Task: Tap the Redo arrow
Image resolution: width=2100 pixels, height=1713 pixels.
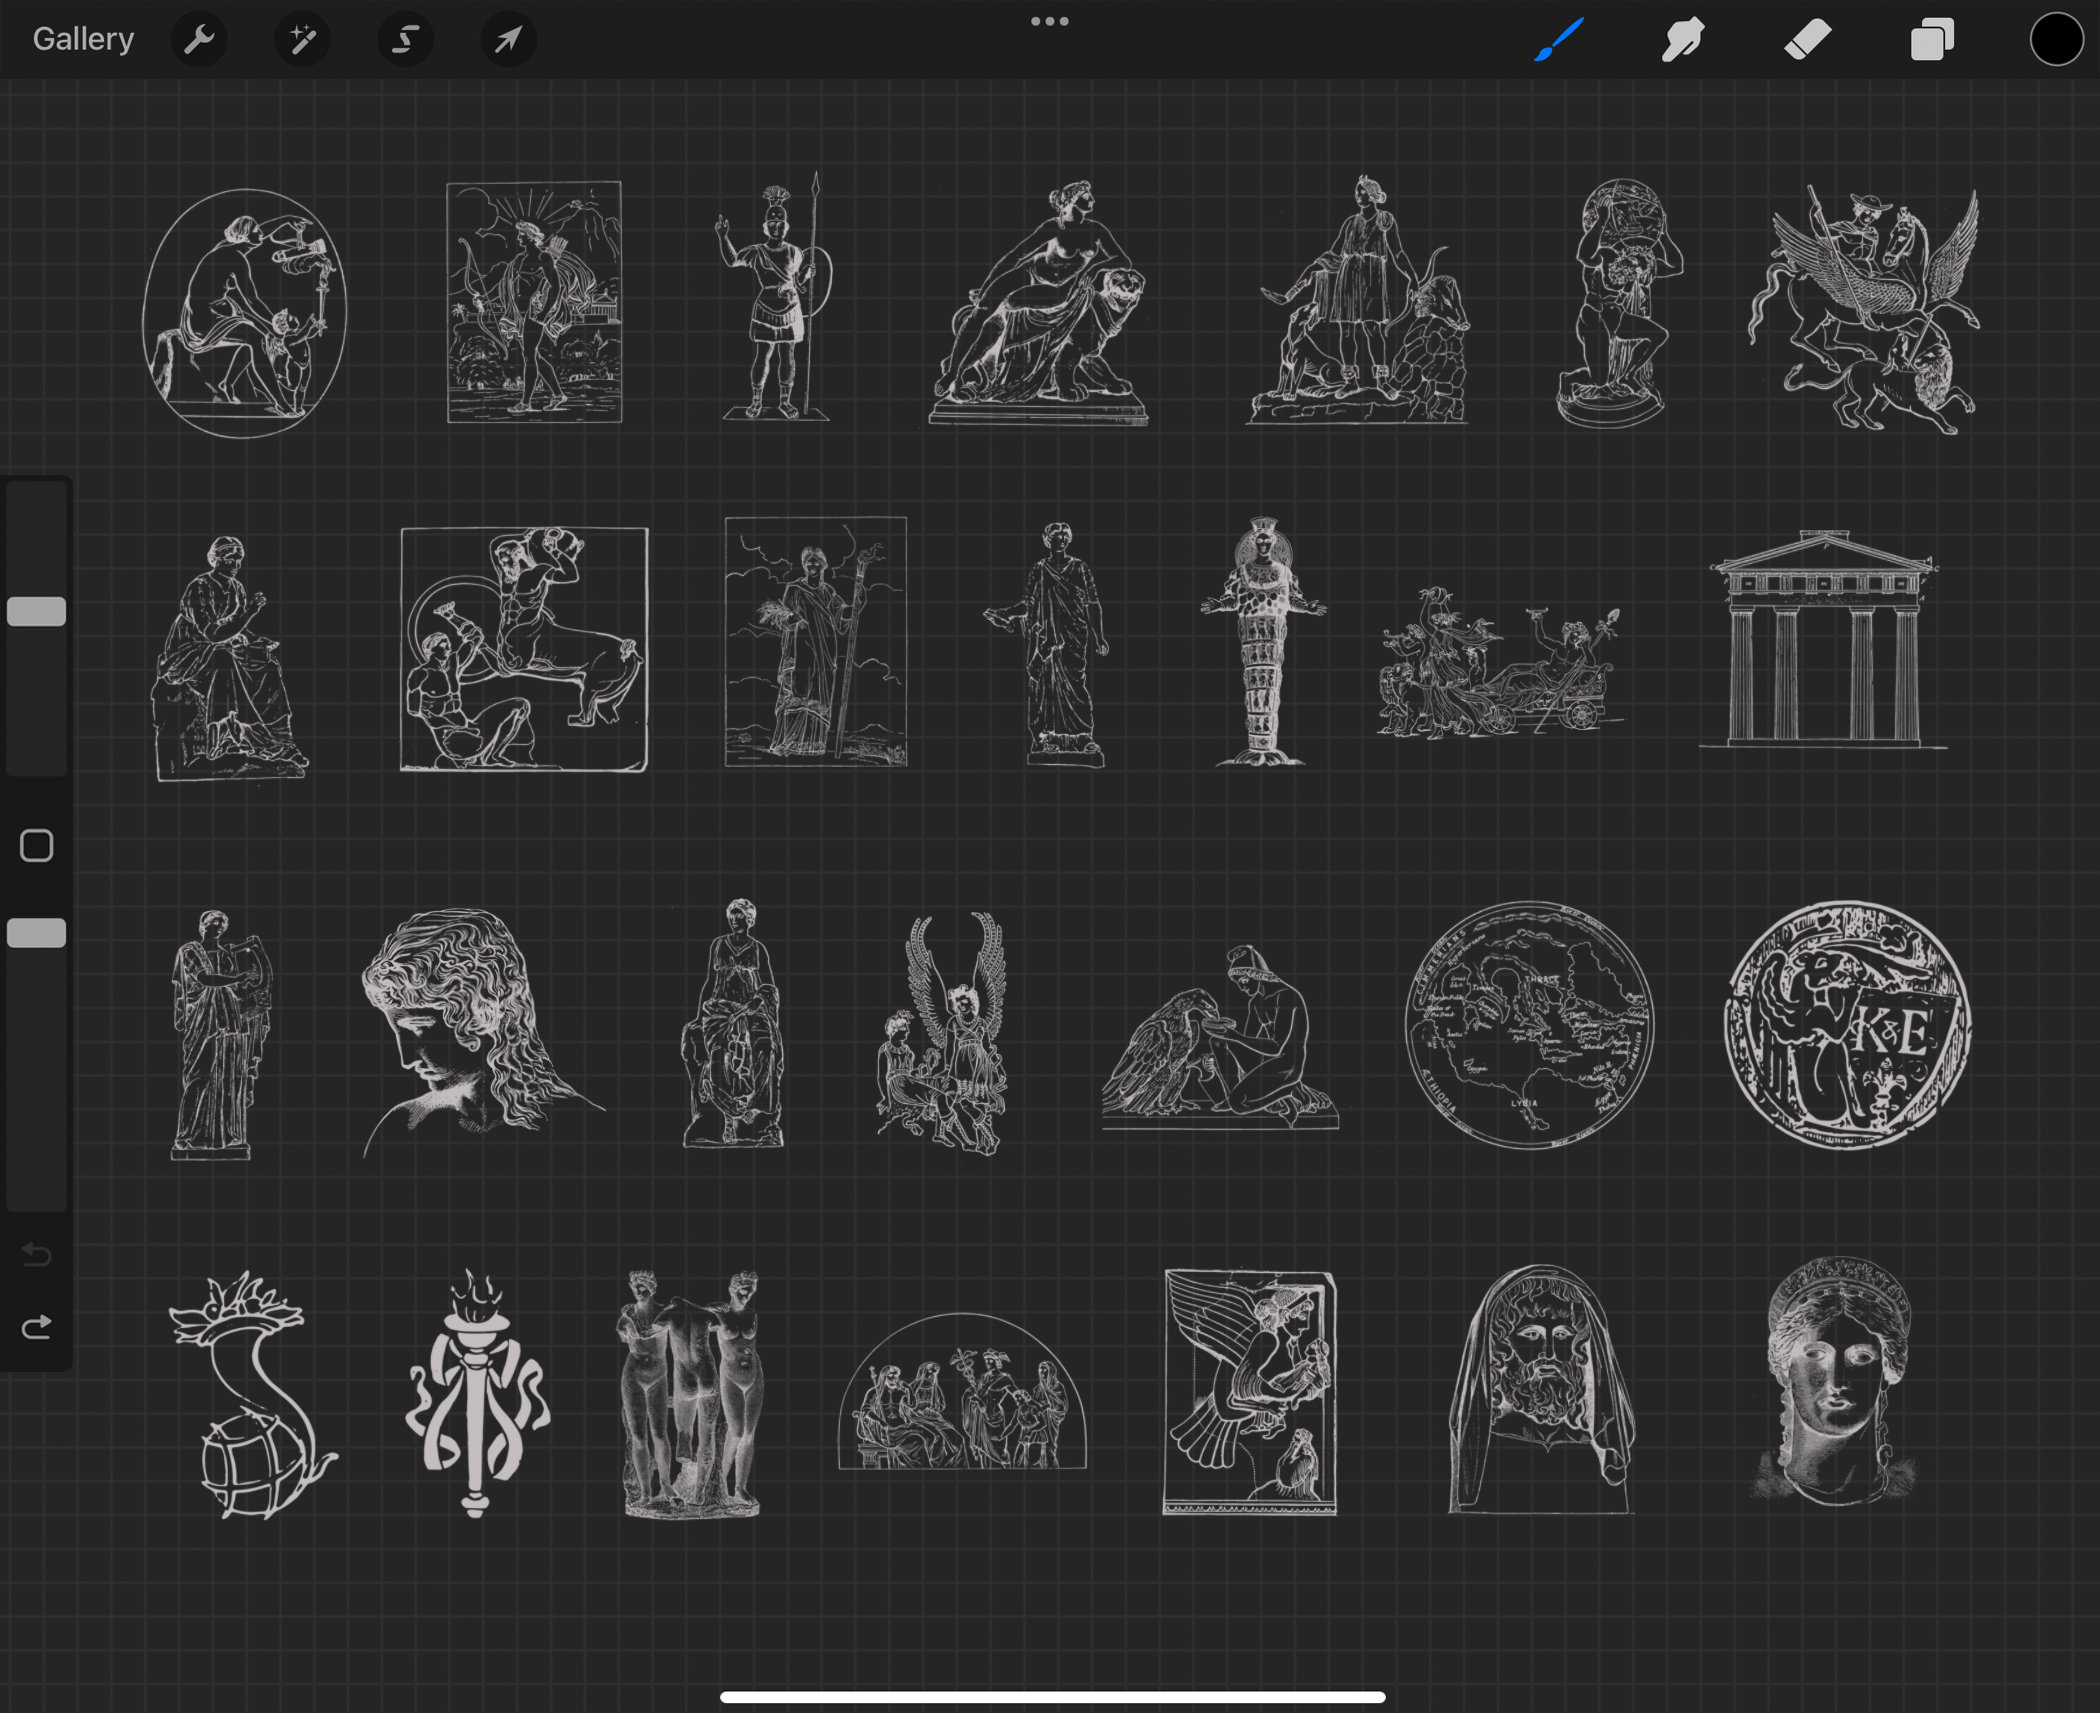Action: [x=37, y=1327]
